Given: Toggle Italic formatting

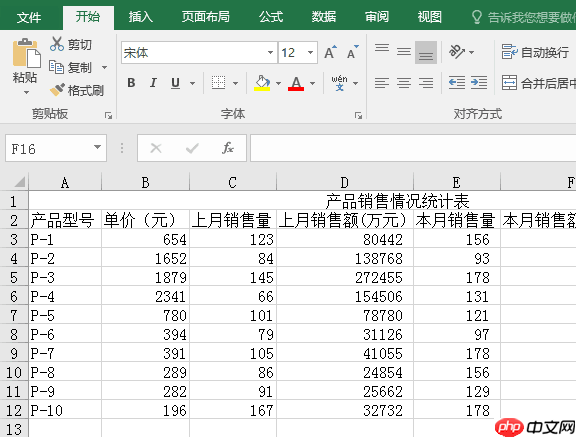Looking at the screenshot, I should (153, 83).
